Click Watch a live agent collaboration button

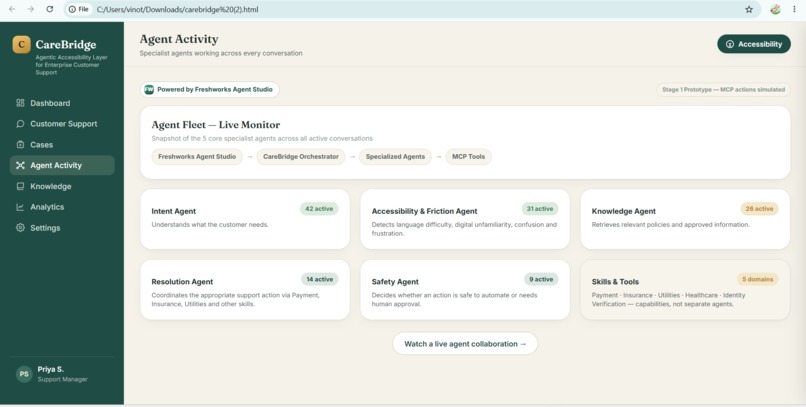coord(465,344)
